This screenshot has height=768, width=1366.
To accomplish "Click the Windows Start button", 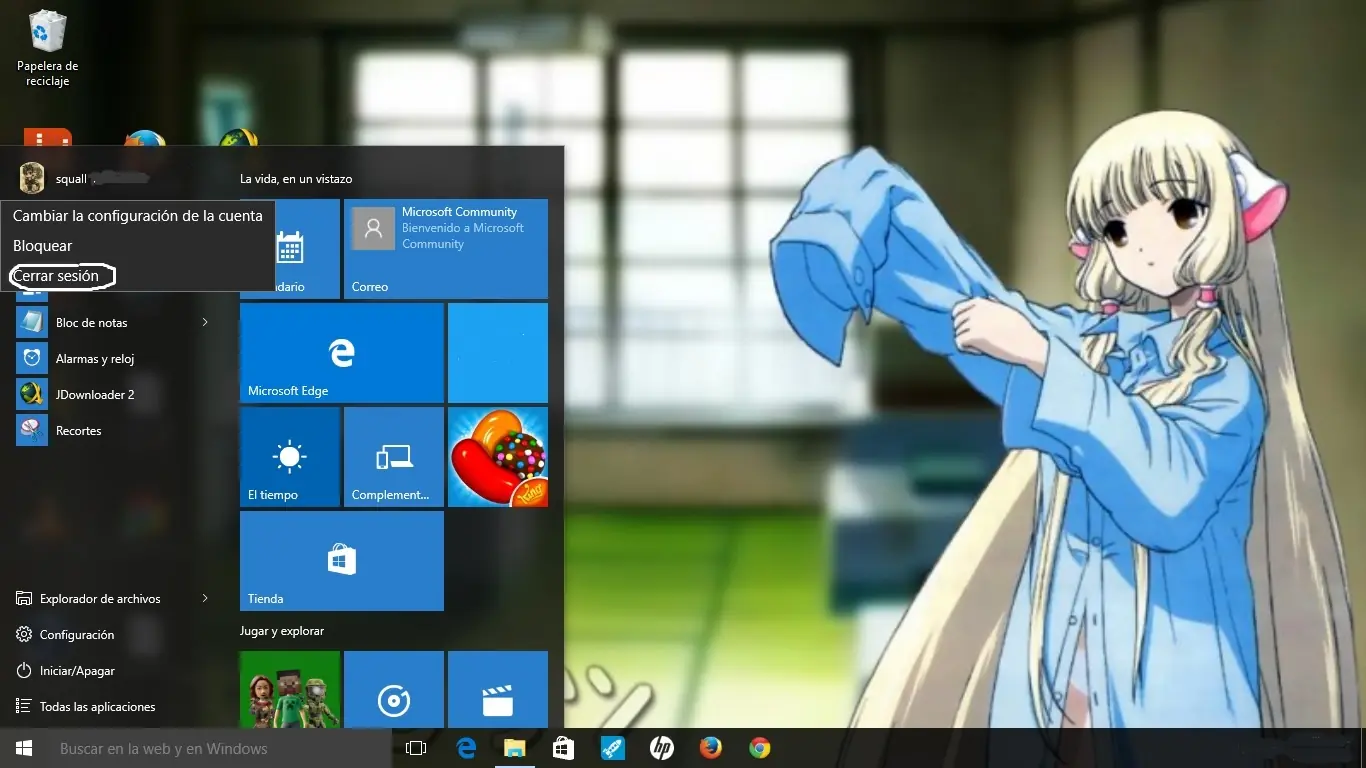I will [24, 748].
